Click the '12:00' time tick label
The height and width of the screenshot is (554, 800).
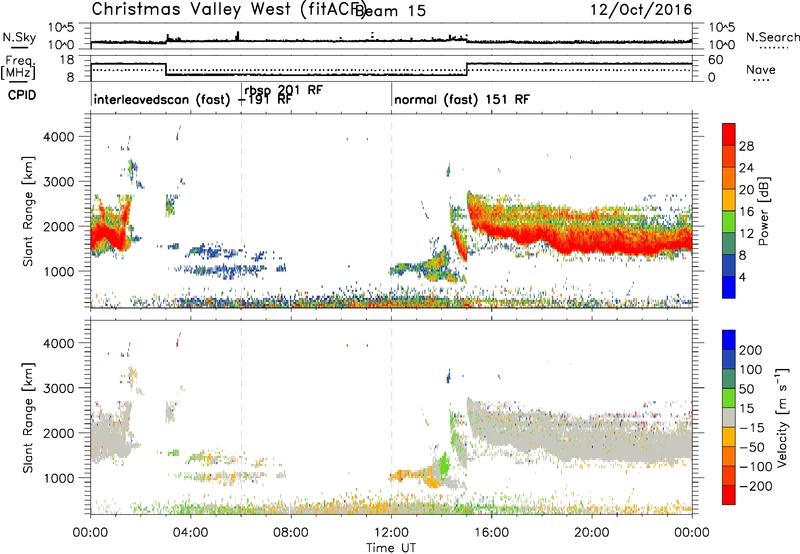point(391,533)
